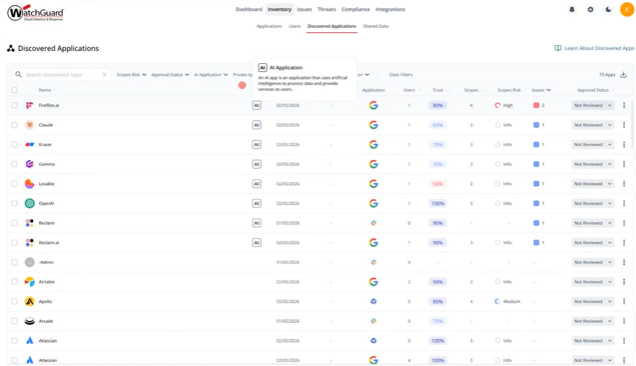Select the Apollo row checkbox
The image size is (636, 366).
pyautogui.click(x=15, y=301)
